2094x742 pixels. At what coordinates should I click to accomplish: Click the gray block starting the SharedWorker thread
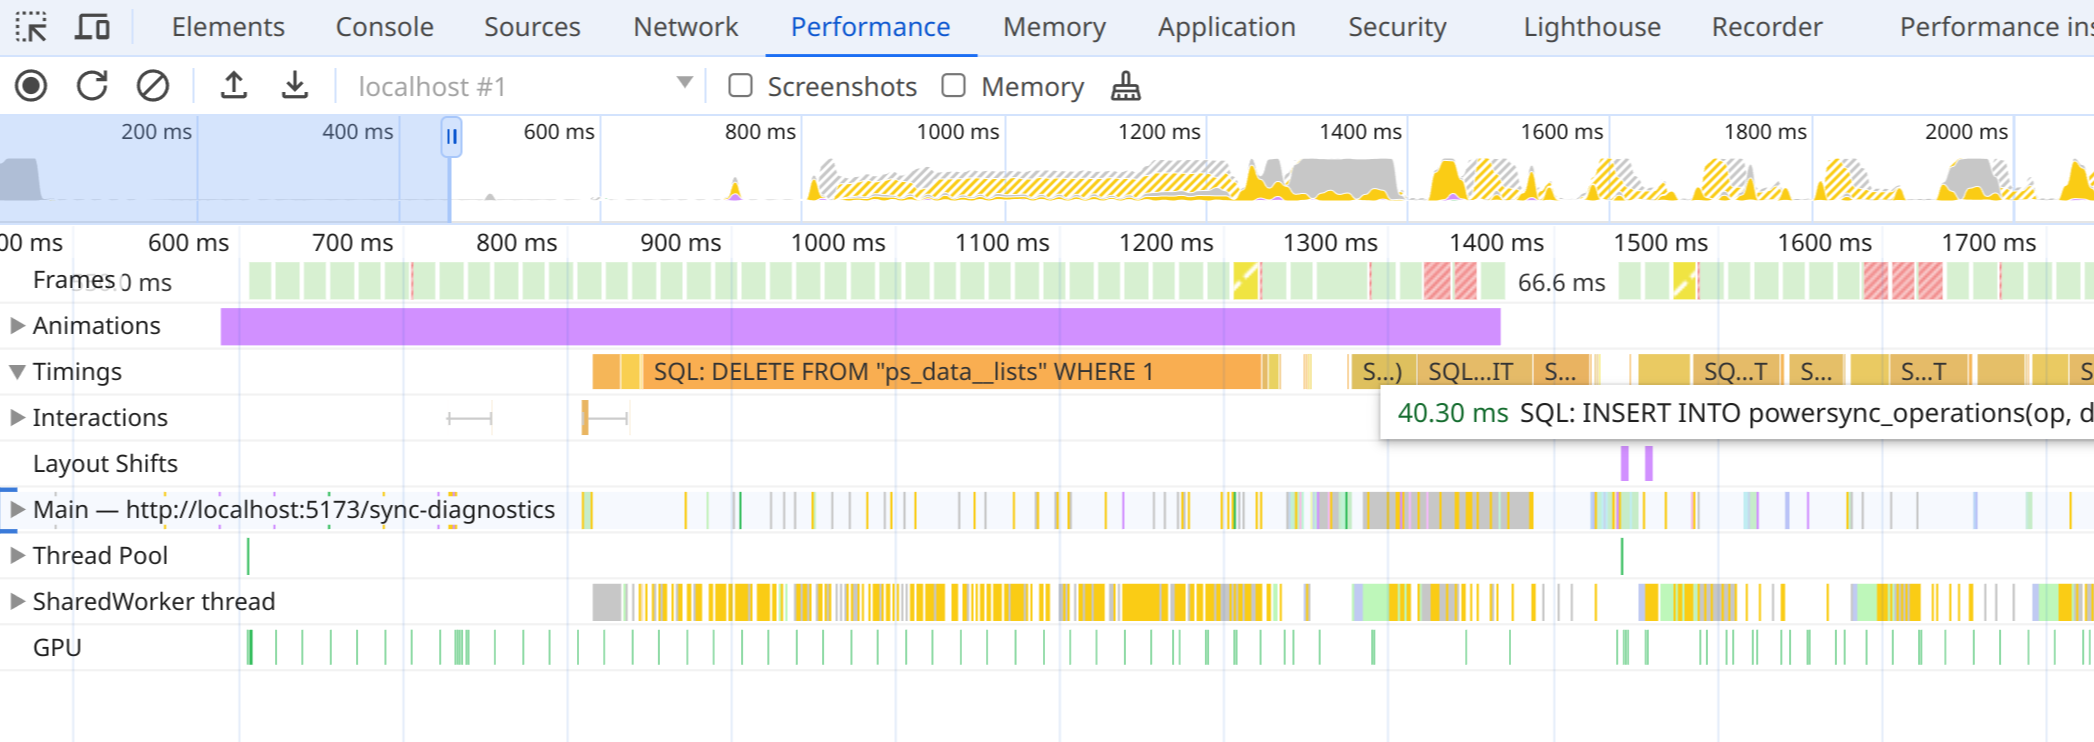pyautogui.click(x=607, y=602)
